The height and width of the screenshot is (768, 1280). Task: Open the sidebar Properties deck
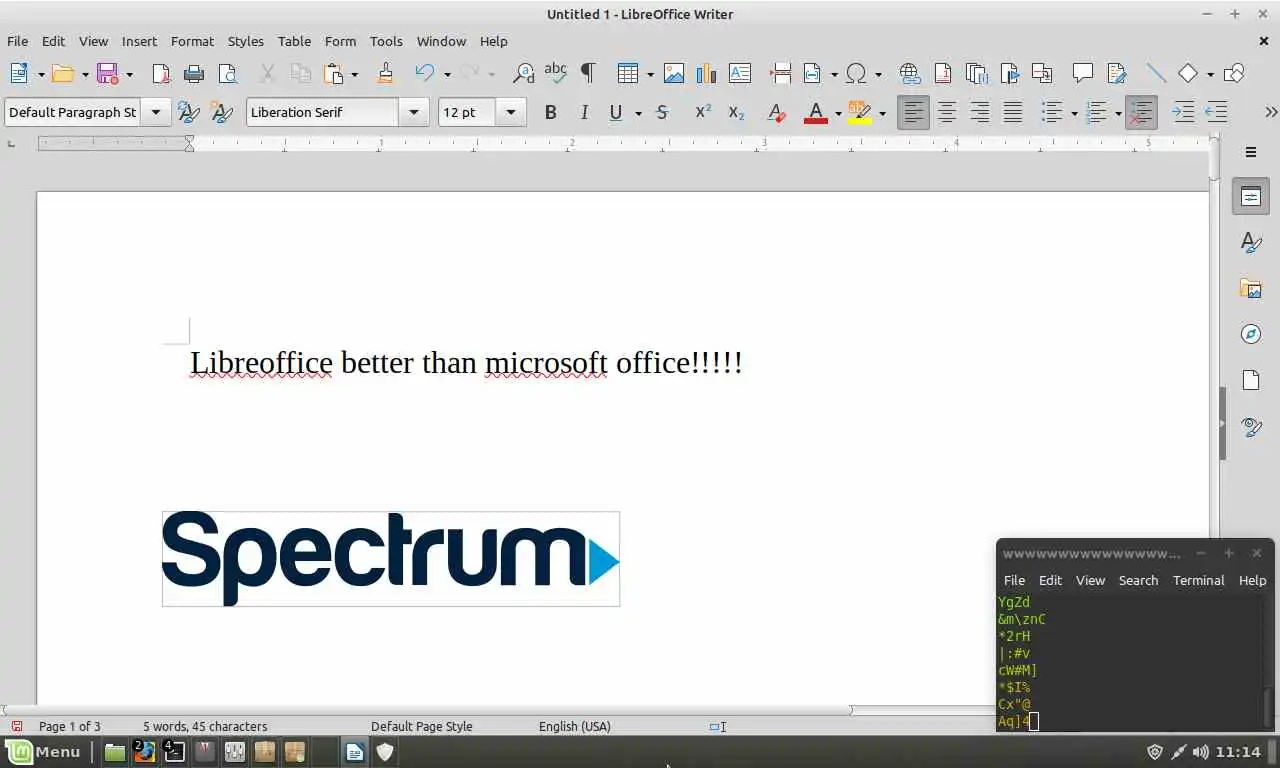pyautogui.click(x=1251, y=197)
